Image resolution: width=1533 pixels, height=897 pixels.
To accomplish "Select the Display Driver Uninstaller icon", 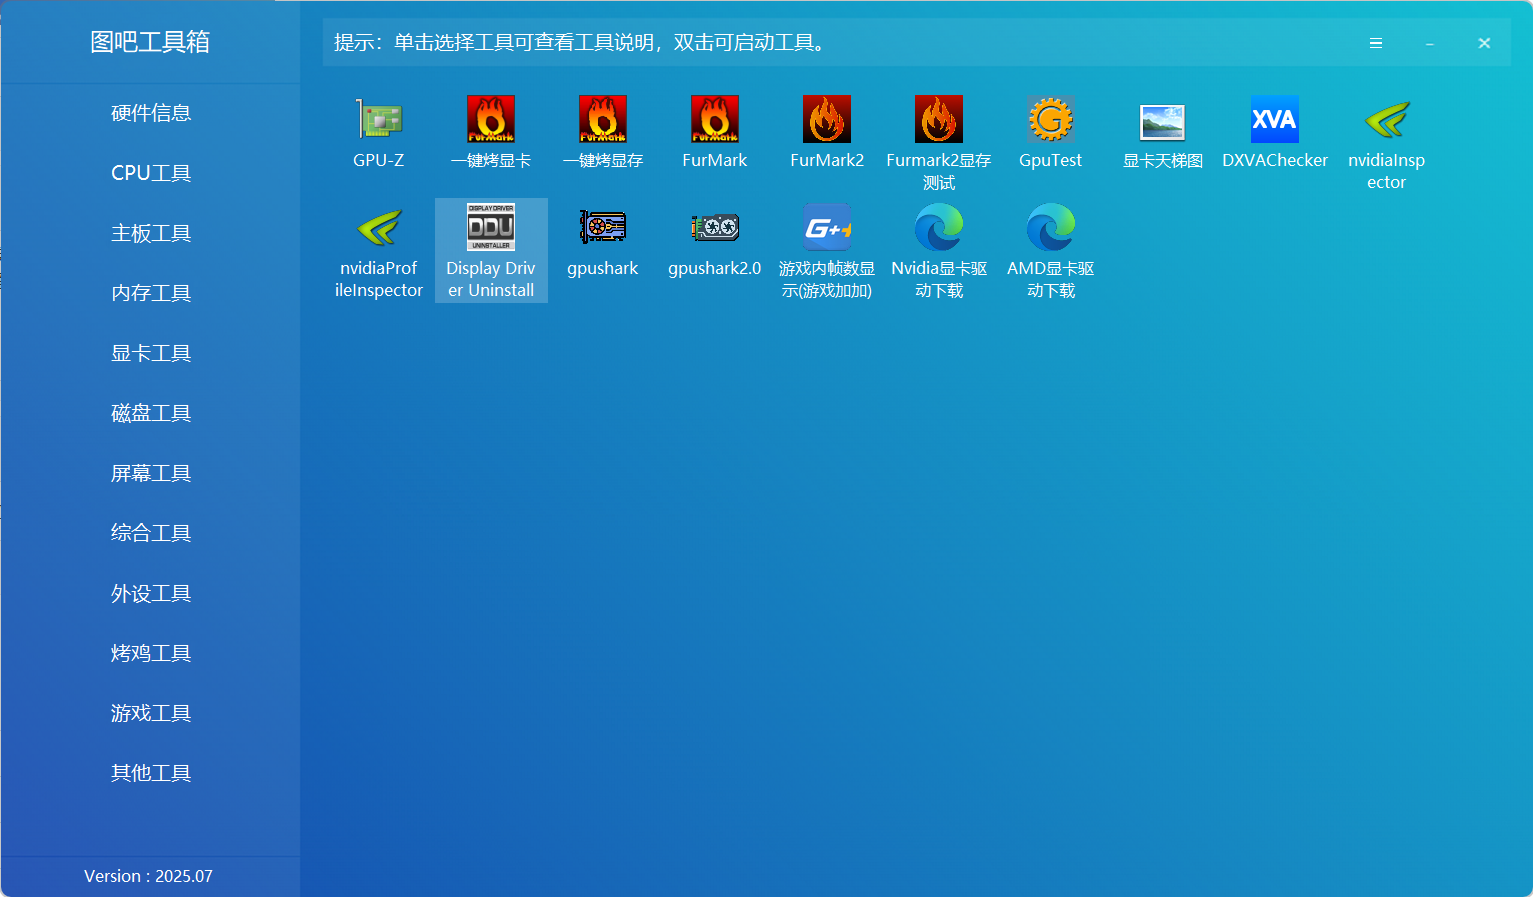I will [x=491, y=228].
